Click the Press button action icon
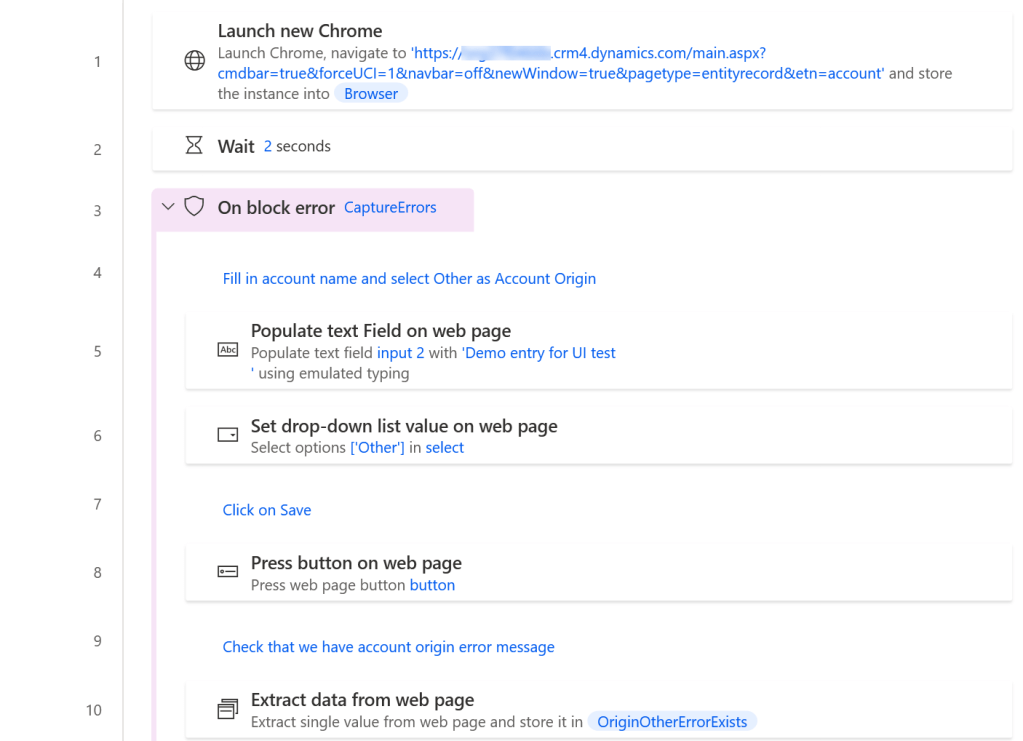Image resolution: width=1023 pixels, height=741 pixels. [228, 572]
